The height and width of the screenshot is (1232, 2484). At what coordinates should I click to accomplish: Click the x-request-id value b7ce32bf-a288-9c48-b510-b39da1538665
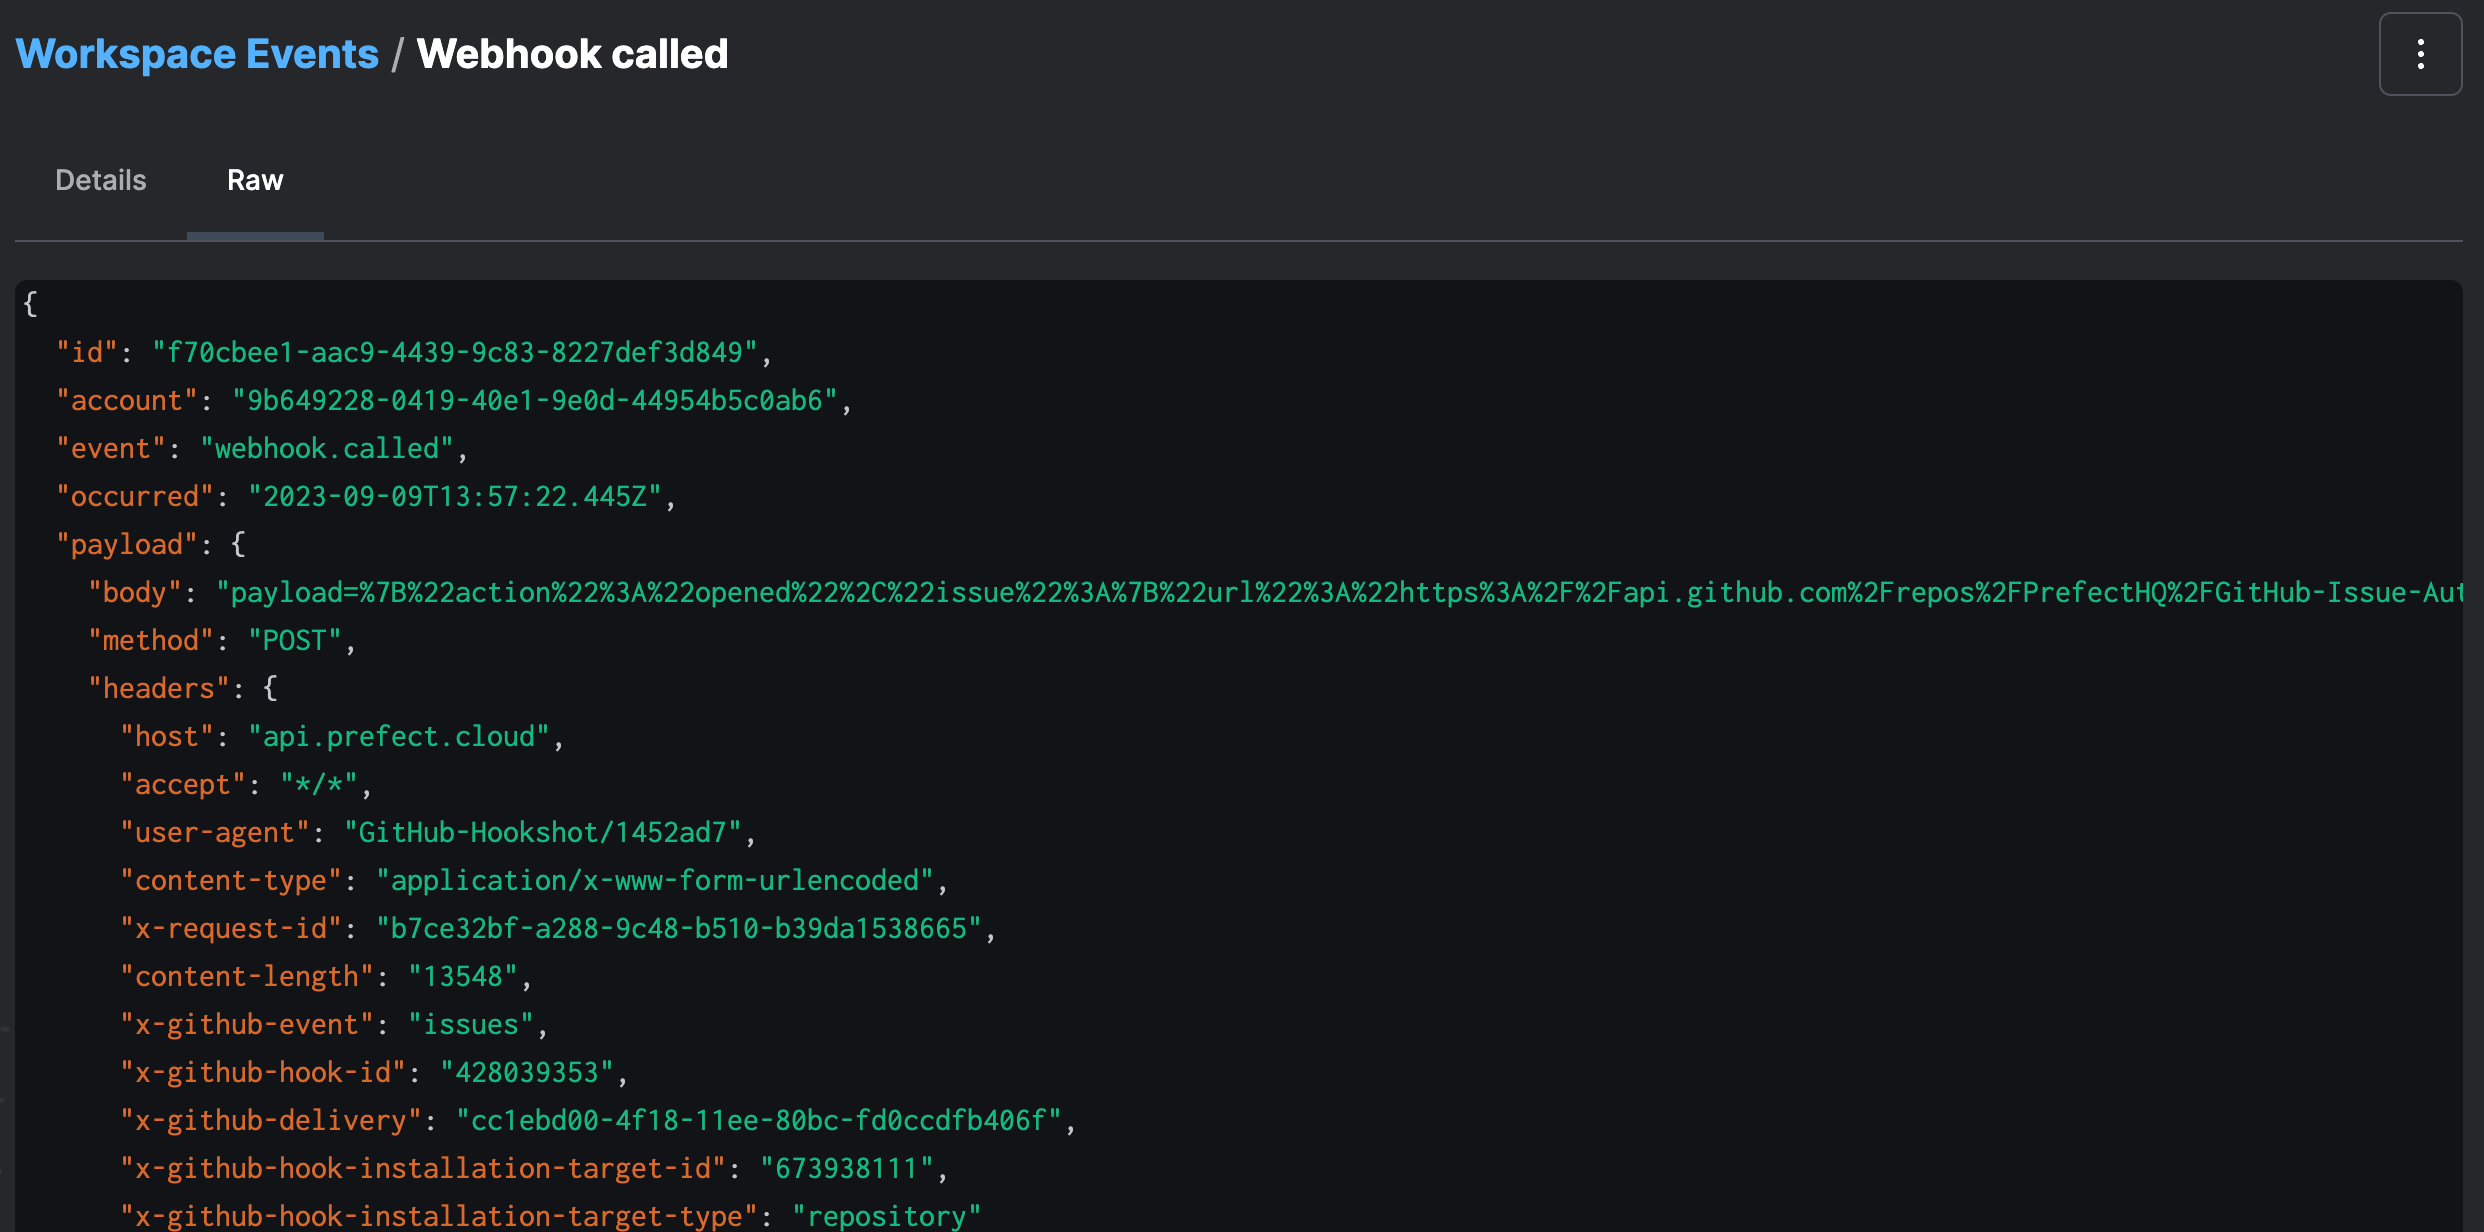click(679, 928)
